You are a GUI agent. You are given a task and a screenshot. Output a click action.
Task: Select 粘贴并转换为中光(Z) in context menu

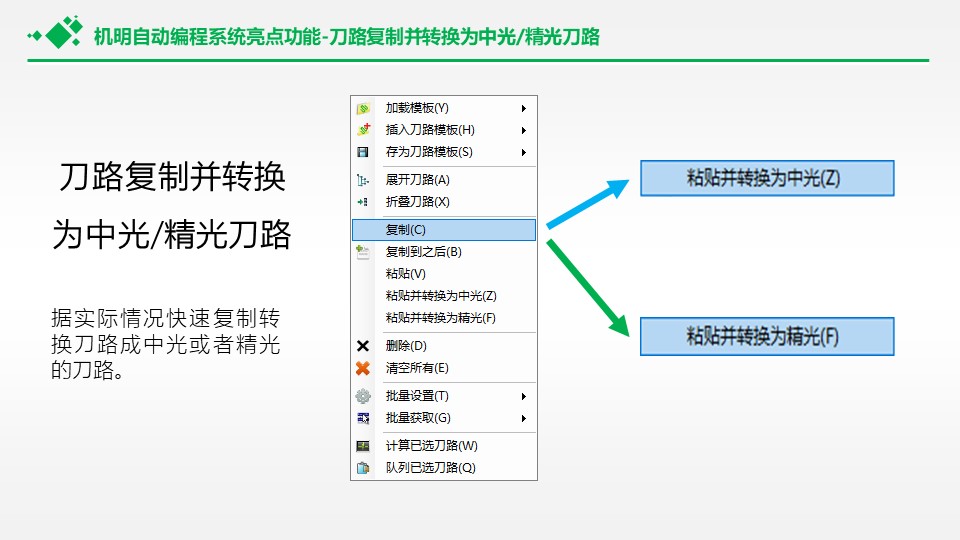point(444,296)
